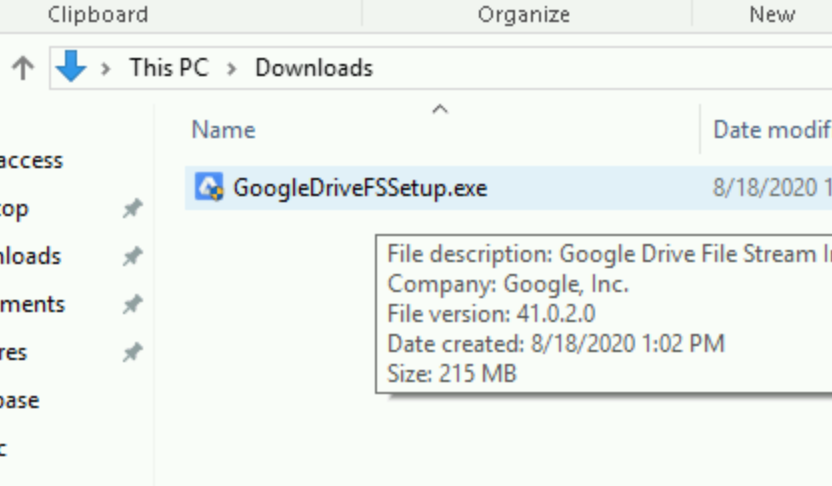Click the pin icon beside Downloads
832x486 pixels.
point(133,256)
